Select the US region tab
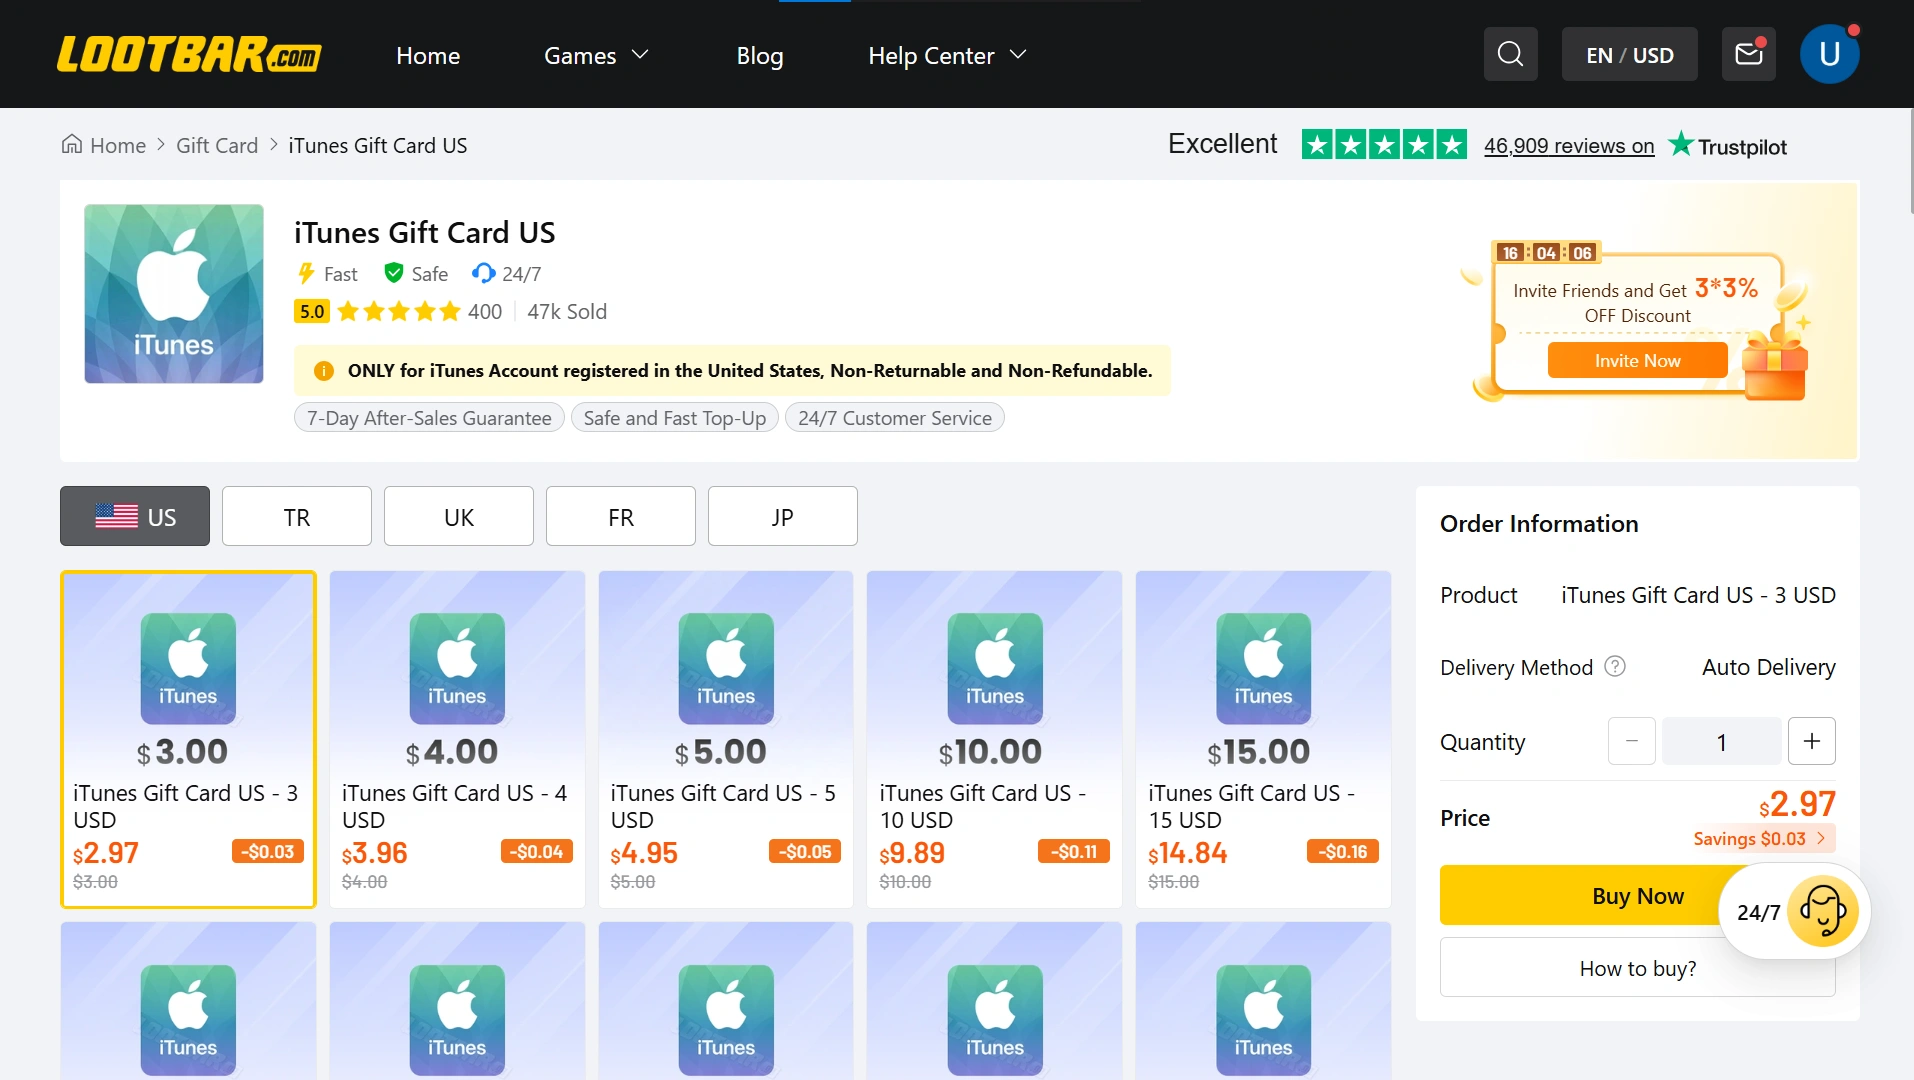The width and height of the screenshot is (1914, 1080). (x=135, y=516)
